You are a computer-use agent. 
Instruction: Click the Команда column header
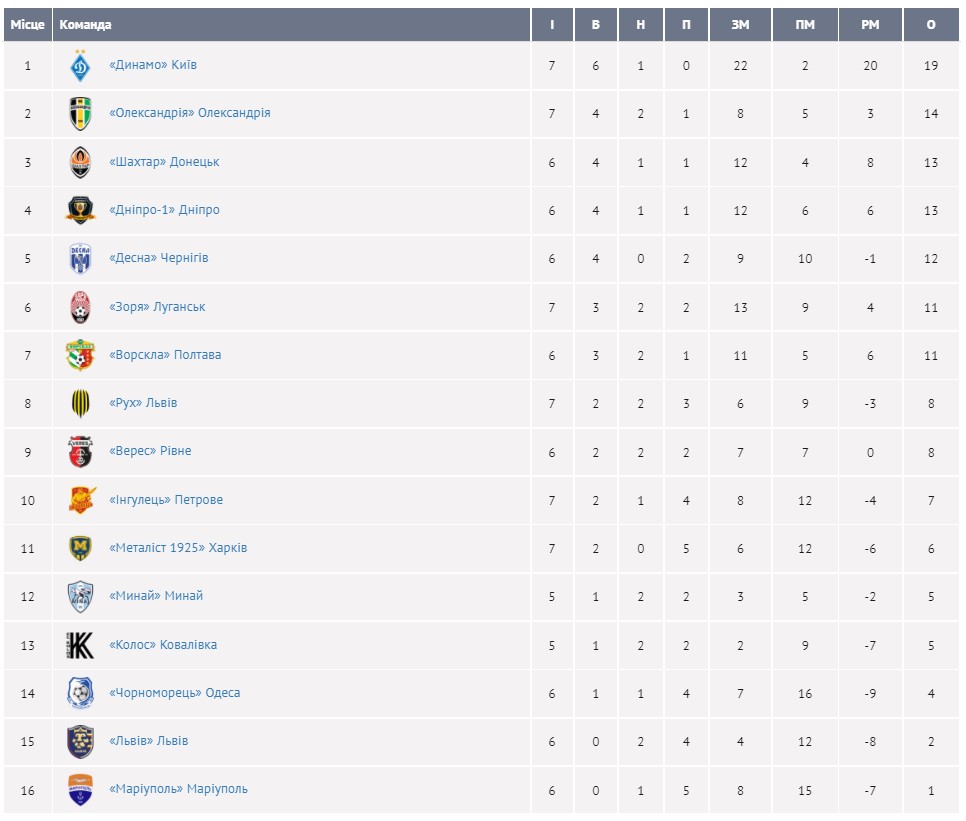(x=86, y=25)
